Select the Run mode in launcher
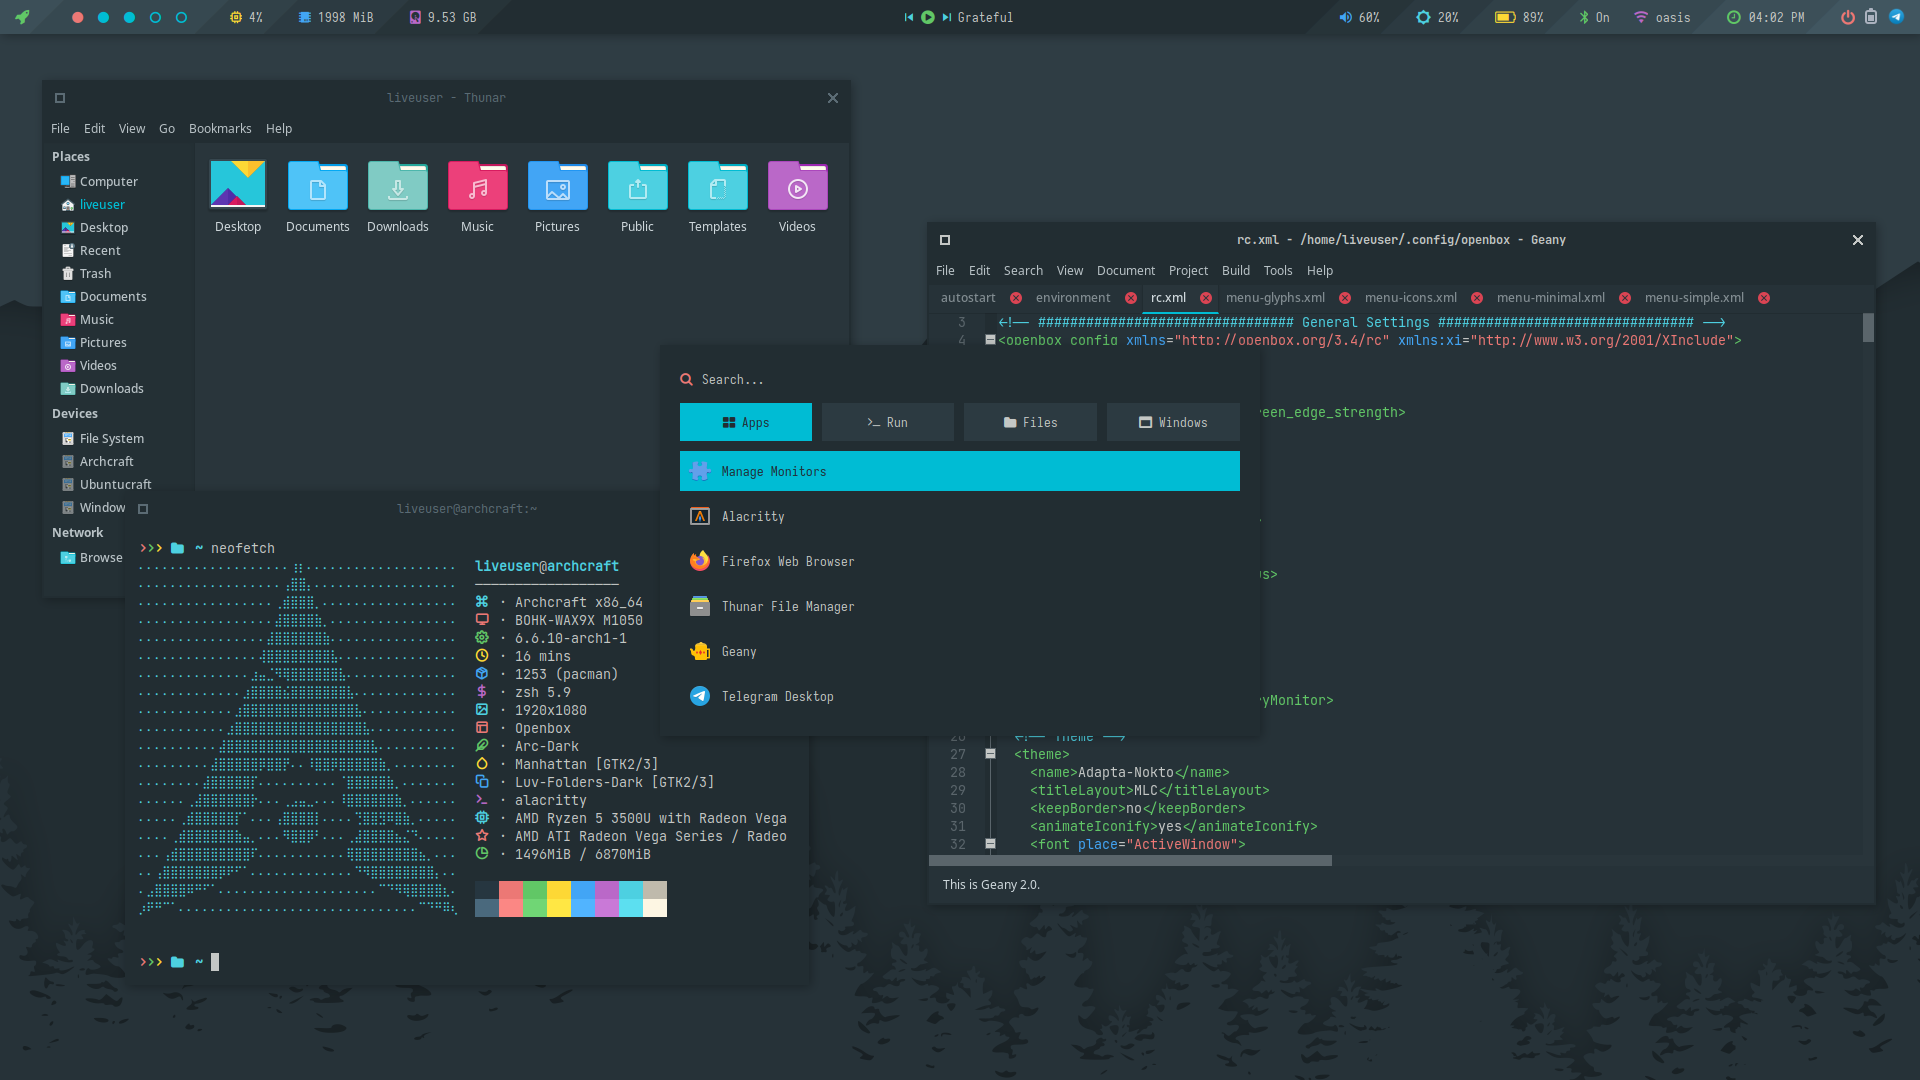 pyautogui.click(x=887, y=423)
